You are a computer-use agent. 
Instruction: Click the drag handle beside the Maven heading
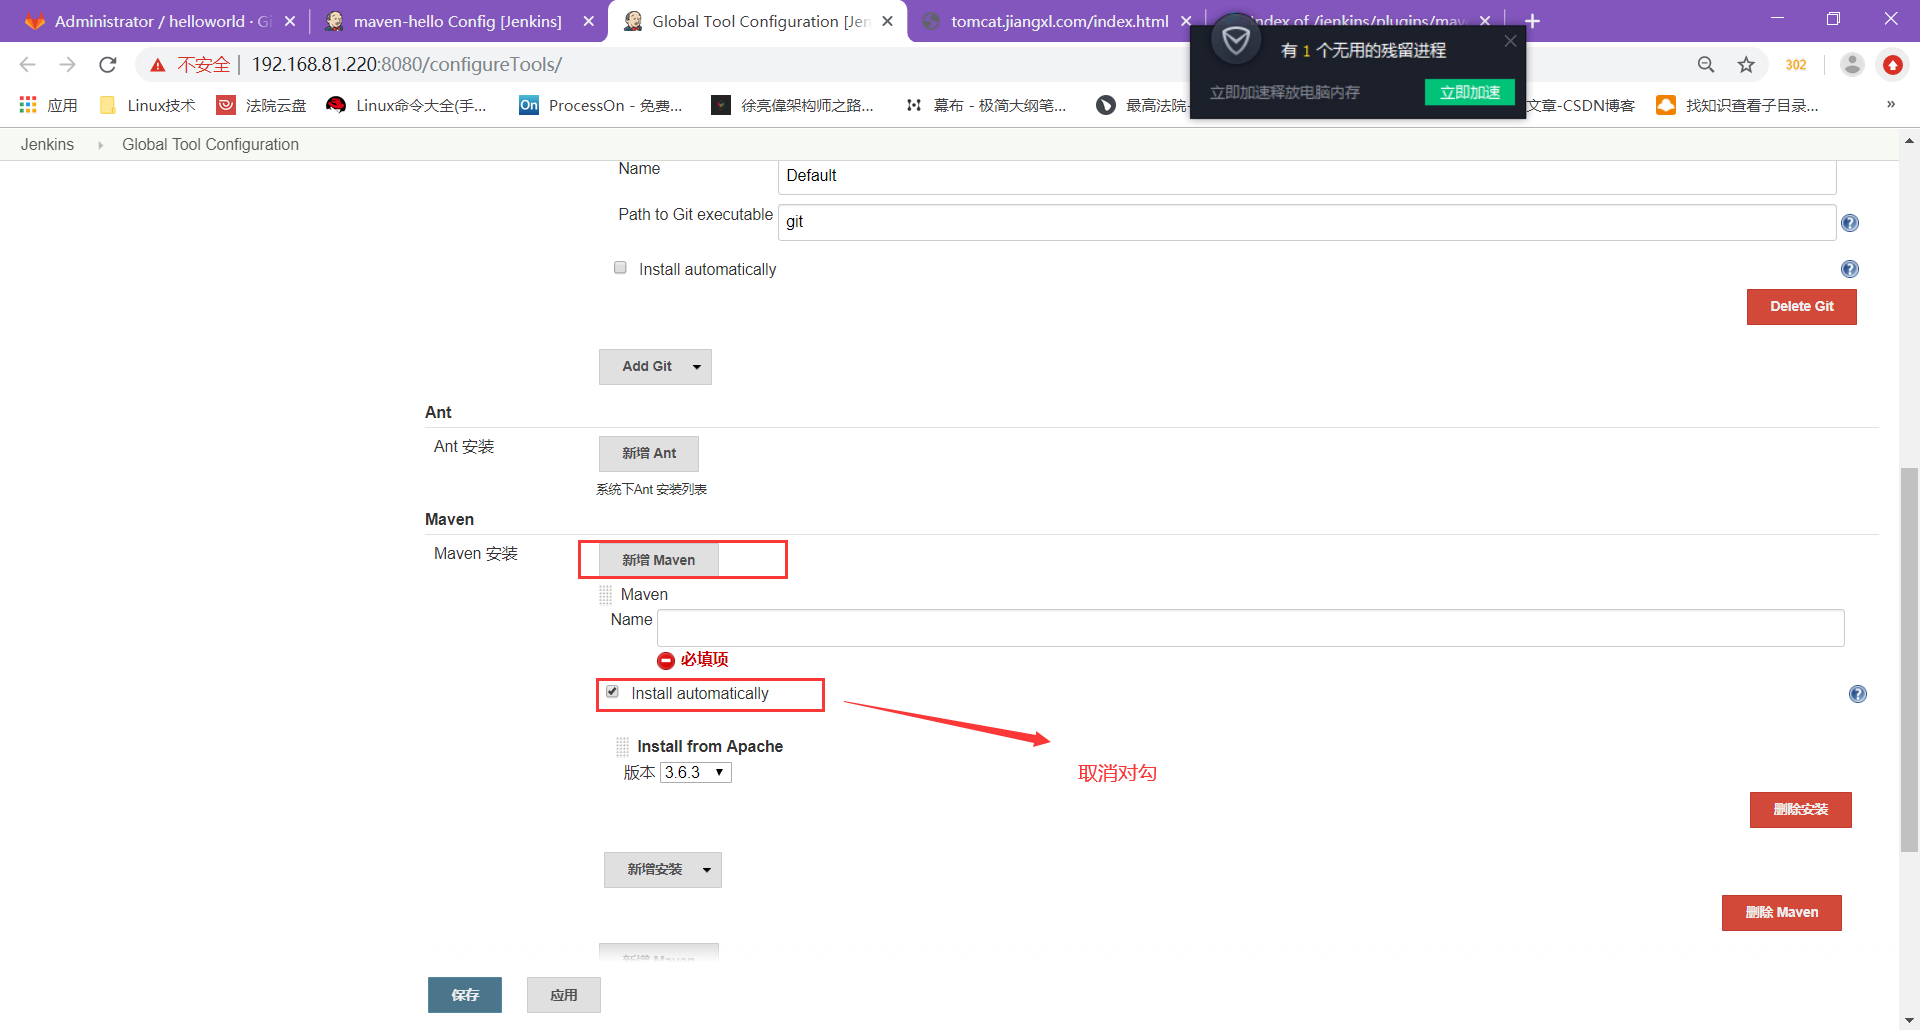click(605, 595)
